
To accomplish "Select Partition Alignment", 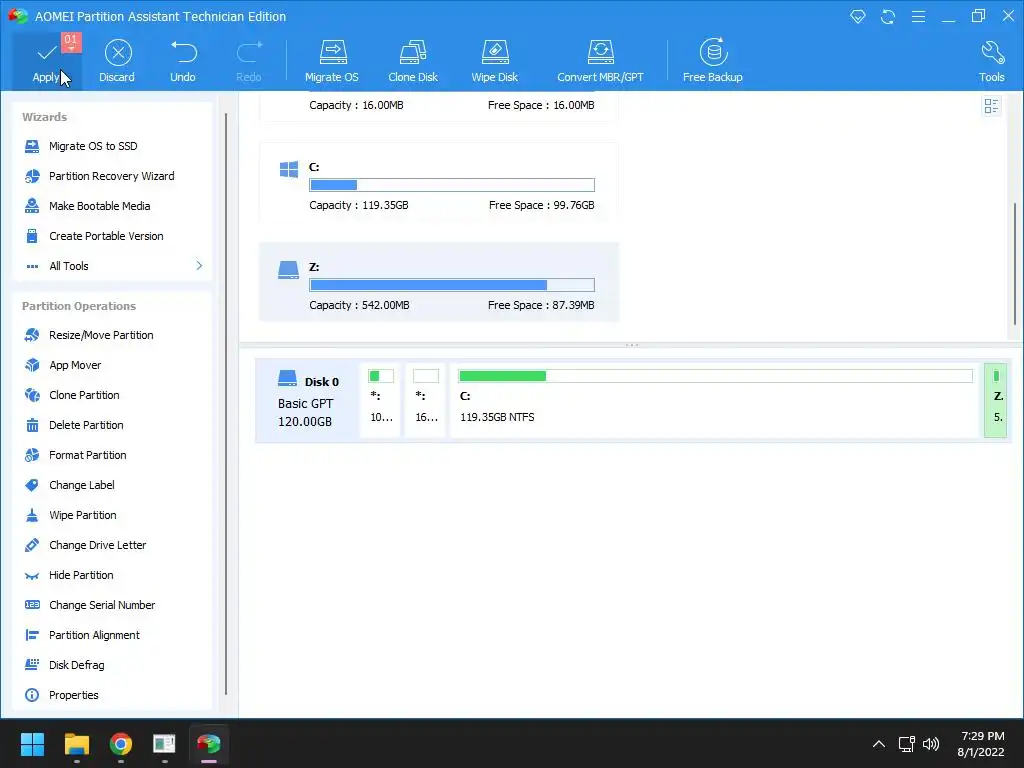I will [94, 635].
